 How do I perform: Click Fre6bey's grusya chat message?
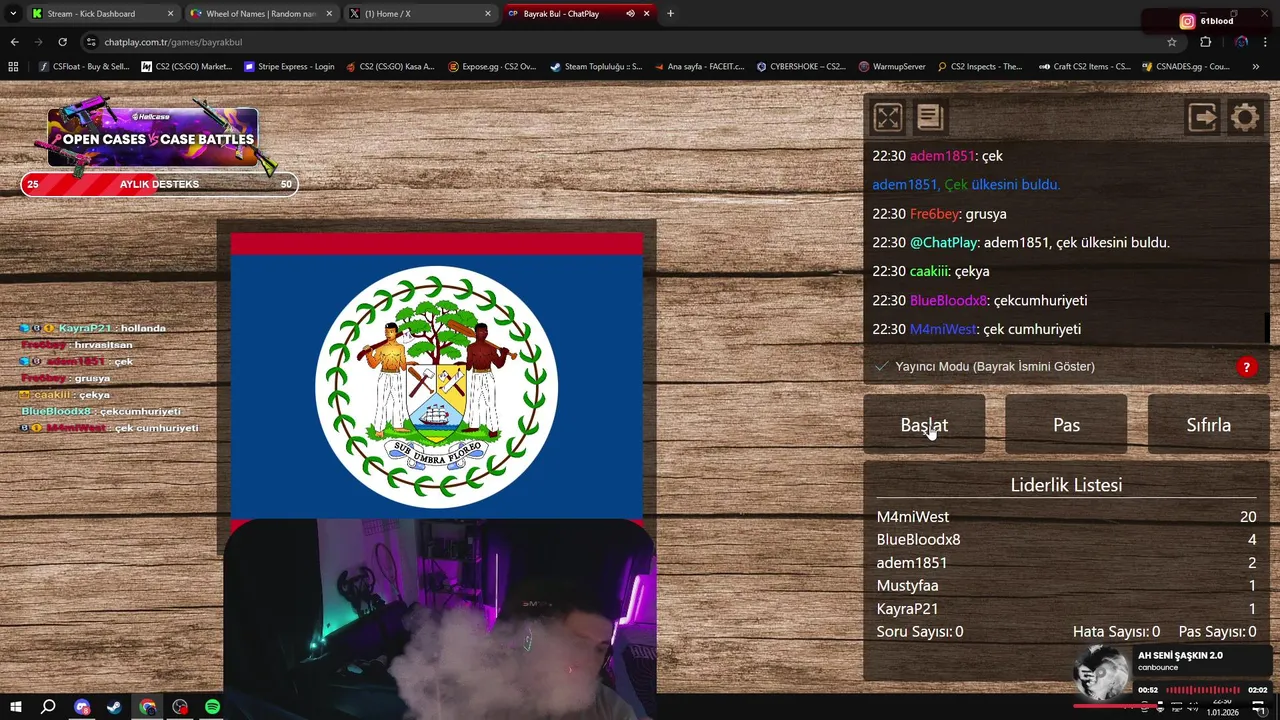939,214
